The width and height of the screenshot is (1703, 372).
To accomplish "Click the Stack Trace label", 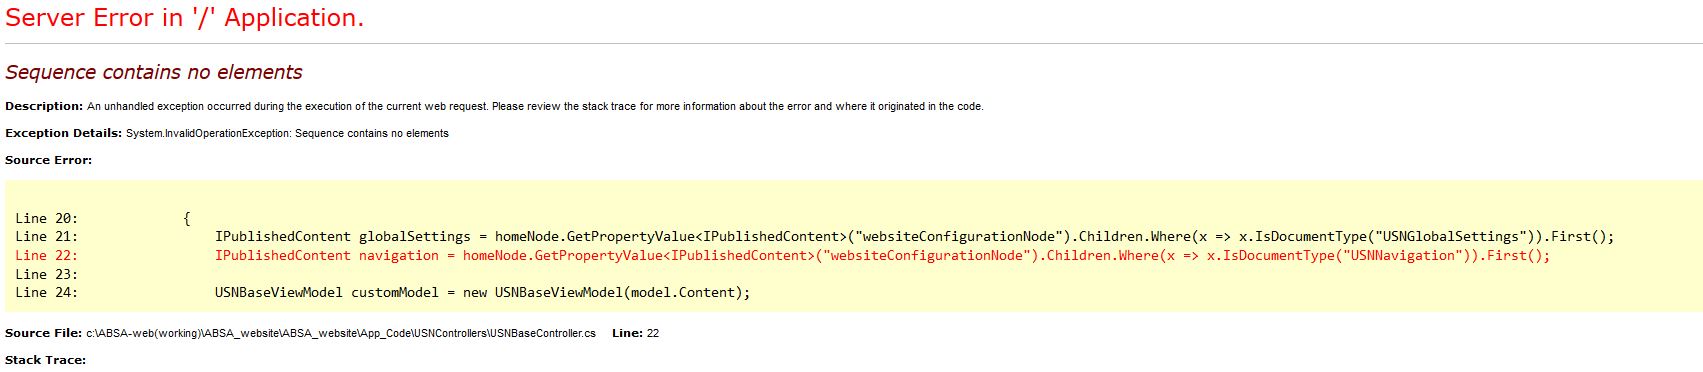I will click(45, 360).
